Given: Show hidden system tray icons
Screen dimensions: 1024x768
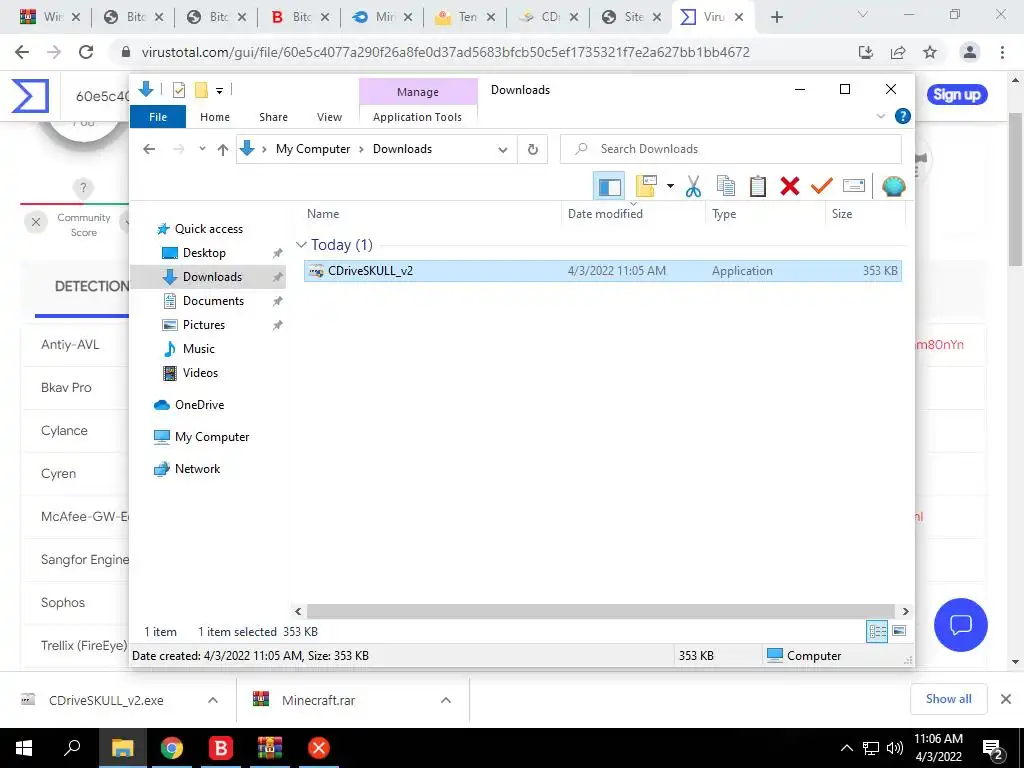Looking at the screenshot, I should coord(846,748).
